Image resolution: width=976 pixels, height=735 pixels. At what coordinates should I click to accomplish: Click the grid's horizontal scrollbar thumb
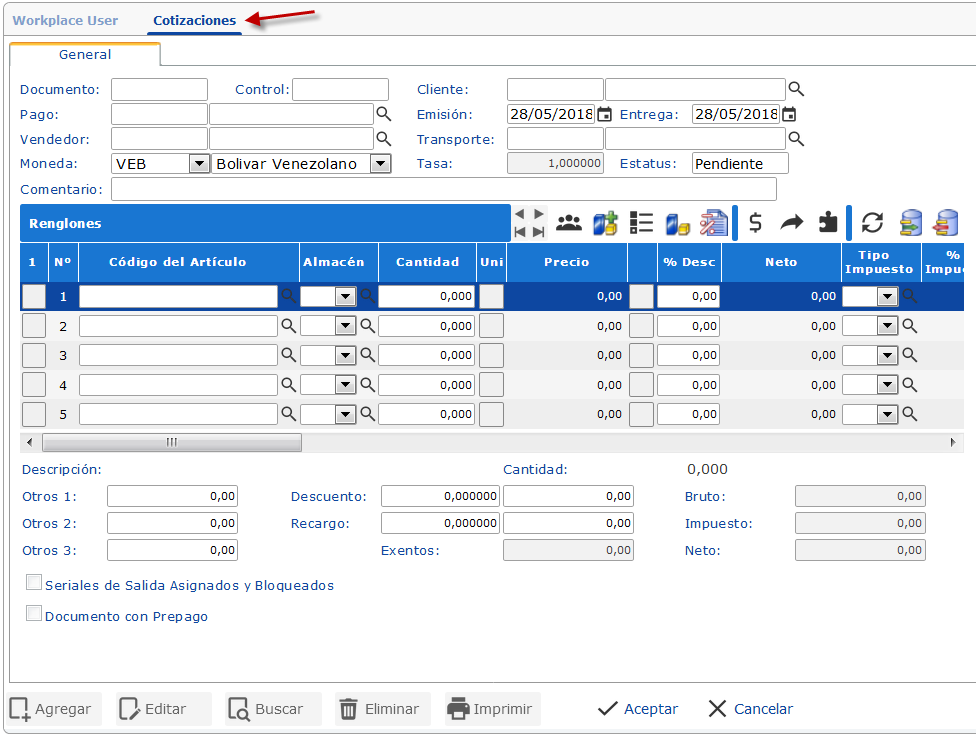point(171,442)
